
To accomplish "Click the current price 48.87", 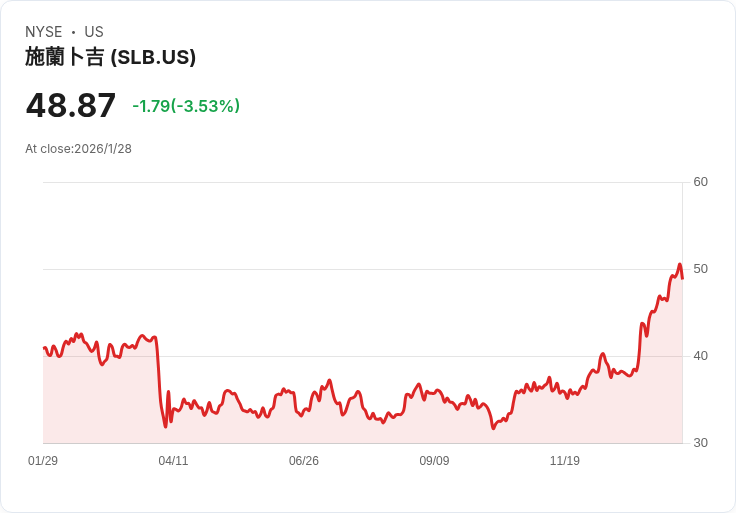I will (71, 105).
